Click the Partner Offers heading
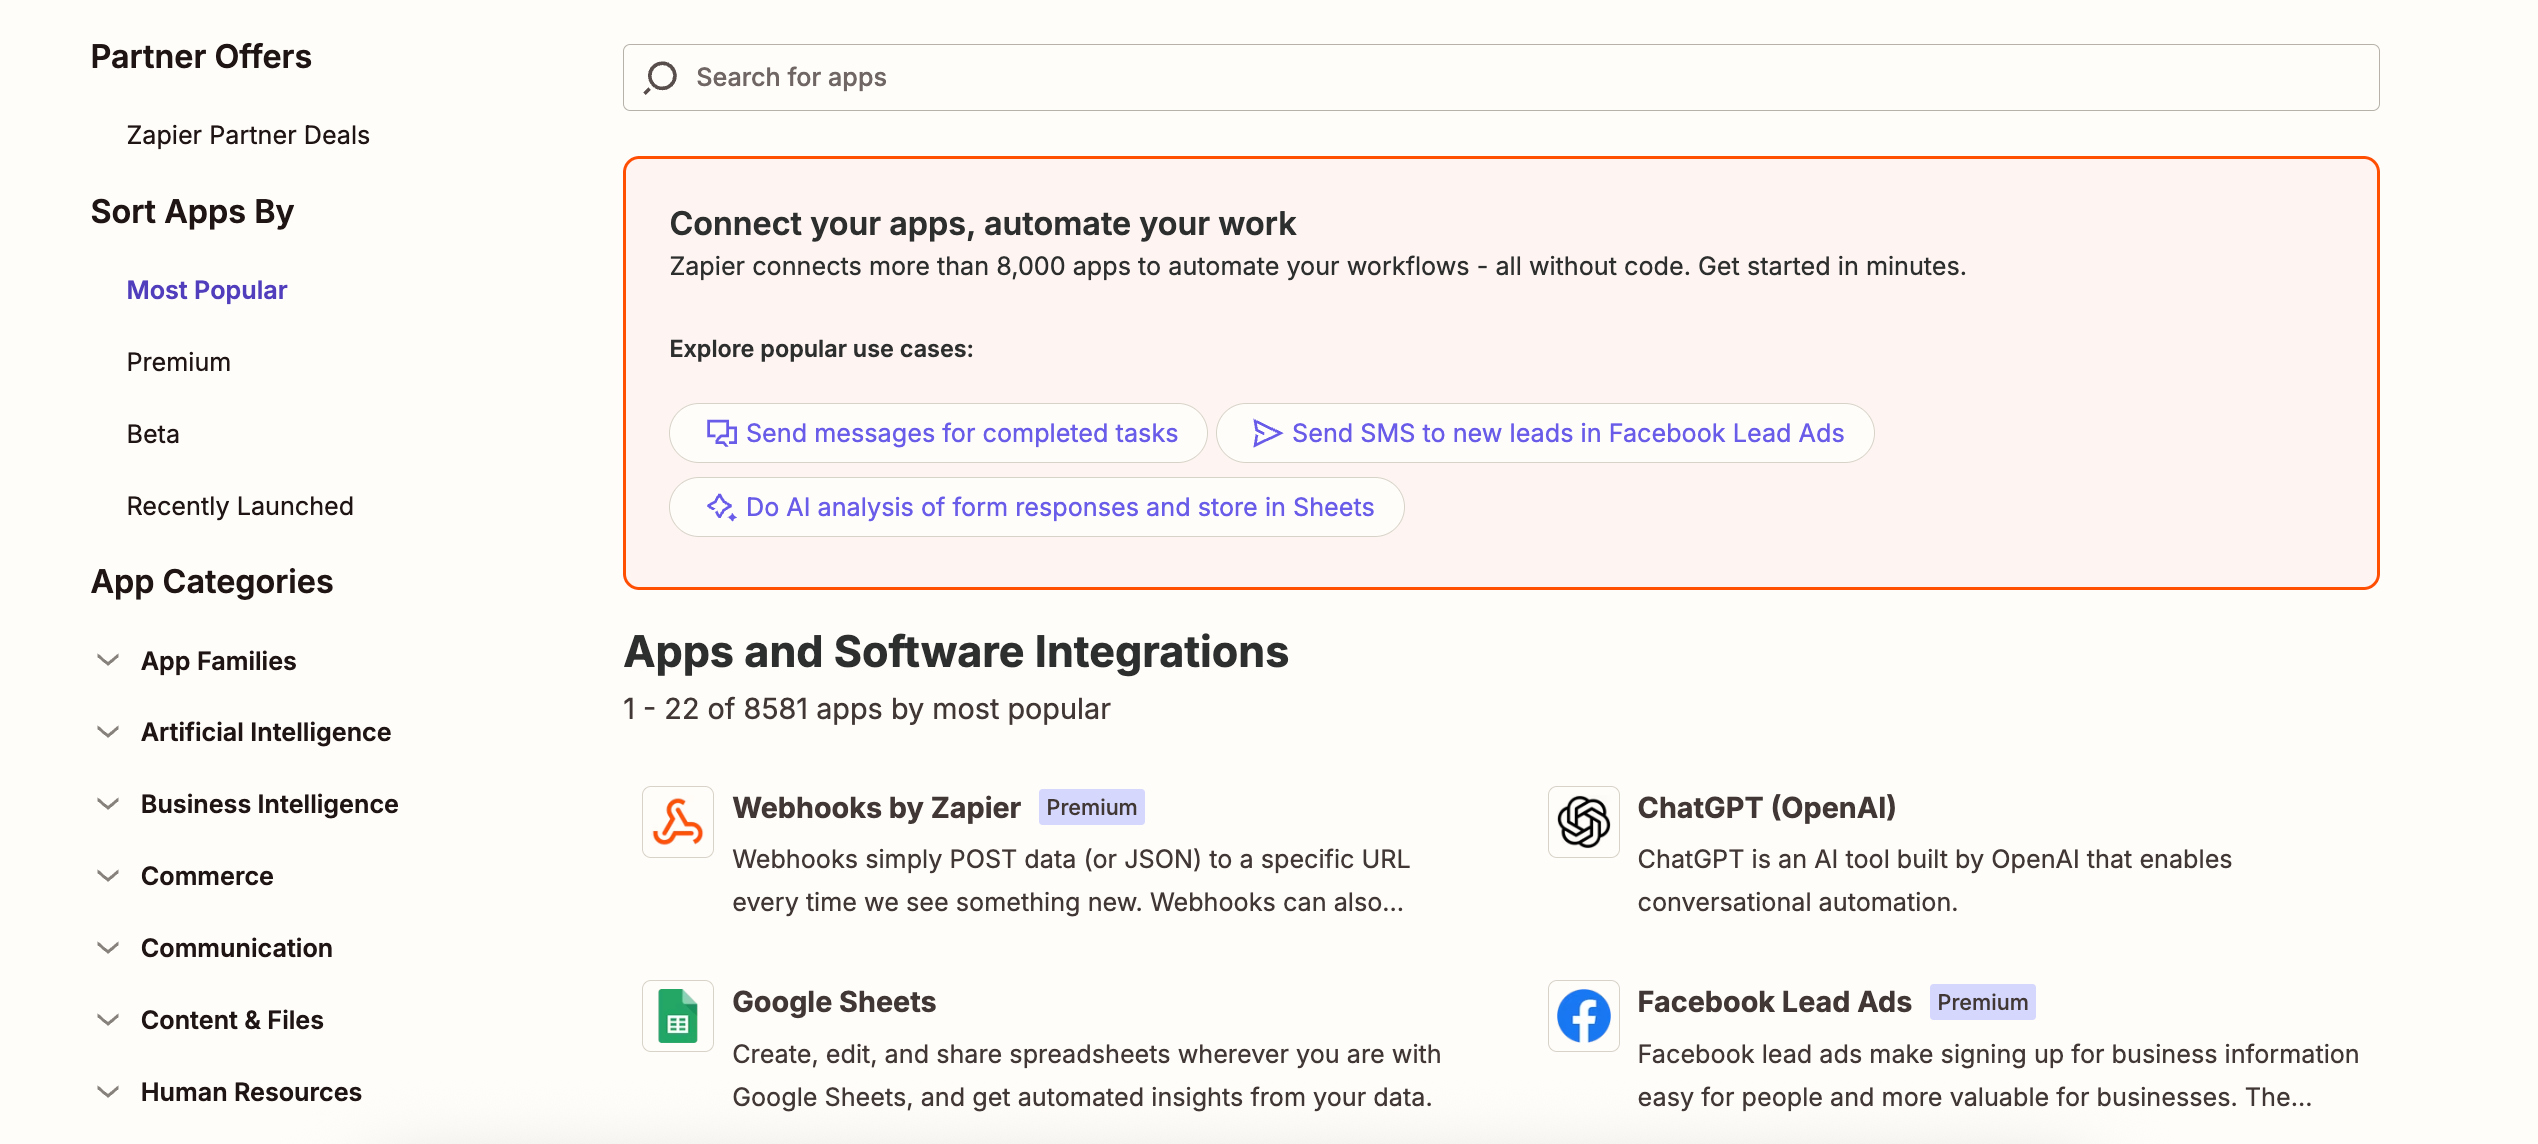Screen dimensions: 2538x1144 [x=201, y=57]
